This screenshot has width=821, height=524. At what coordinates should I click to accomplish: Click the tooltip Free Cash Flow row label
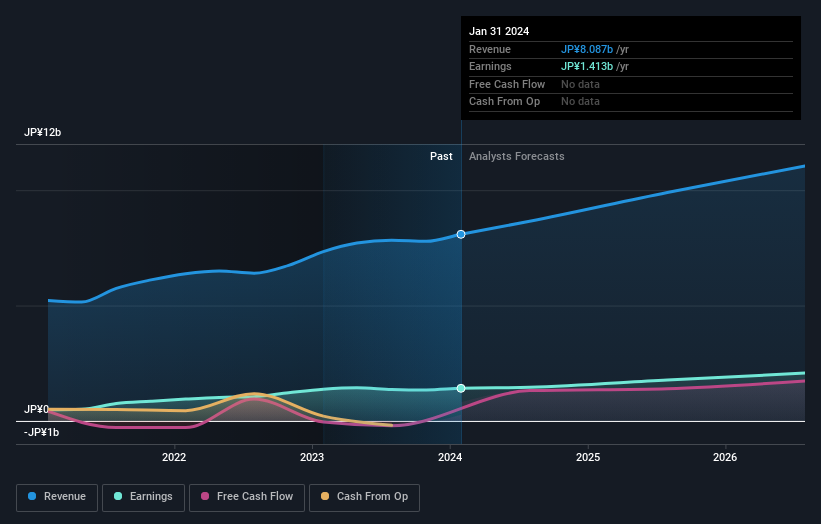[x=507, y=84]
